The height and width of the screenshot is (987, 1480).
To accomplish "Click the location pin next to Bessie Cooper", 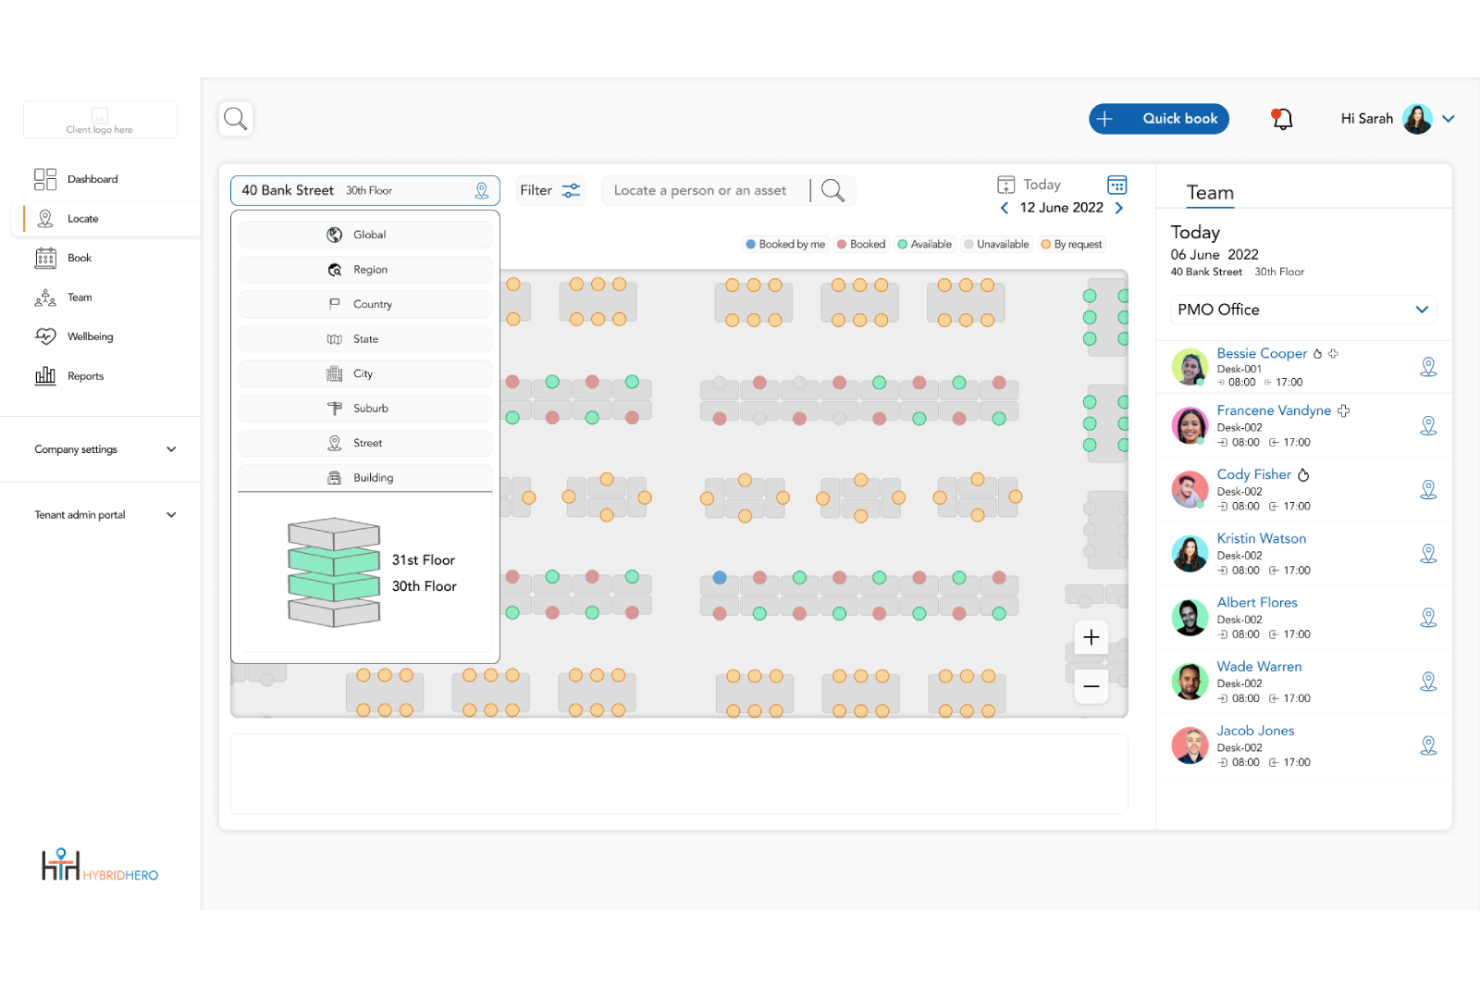I will click(x=1428, y=366).
